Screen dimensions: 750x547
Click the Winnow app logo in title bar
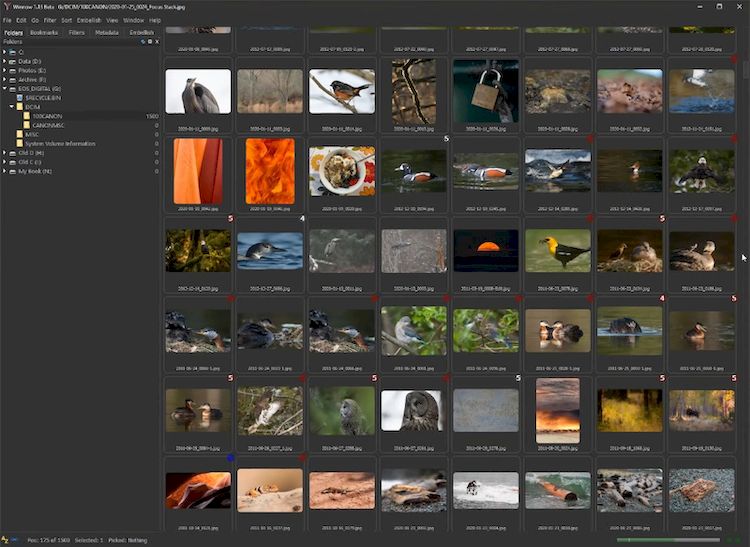click(7, 6)
